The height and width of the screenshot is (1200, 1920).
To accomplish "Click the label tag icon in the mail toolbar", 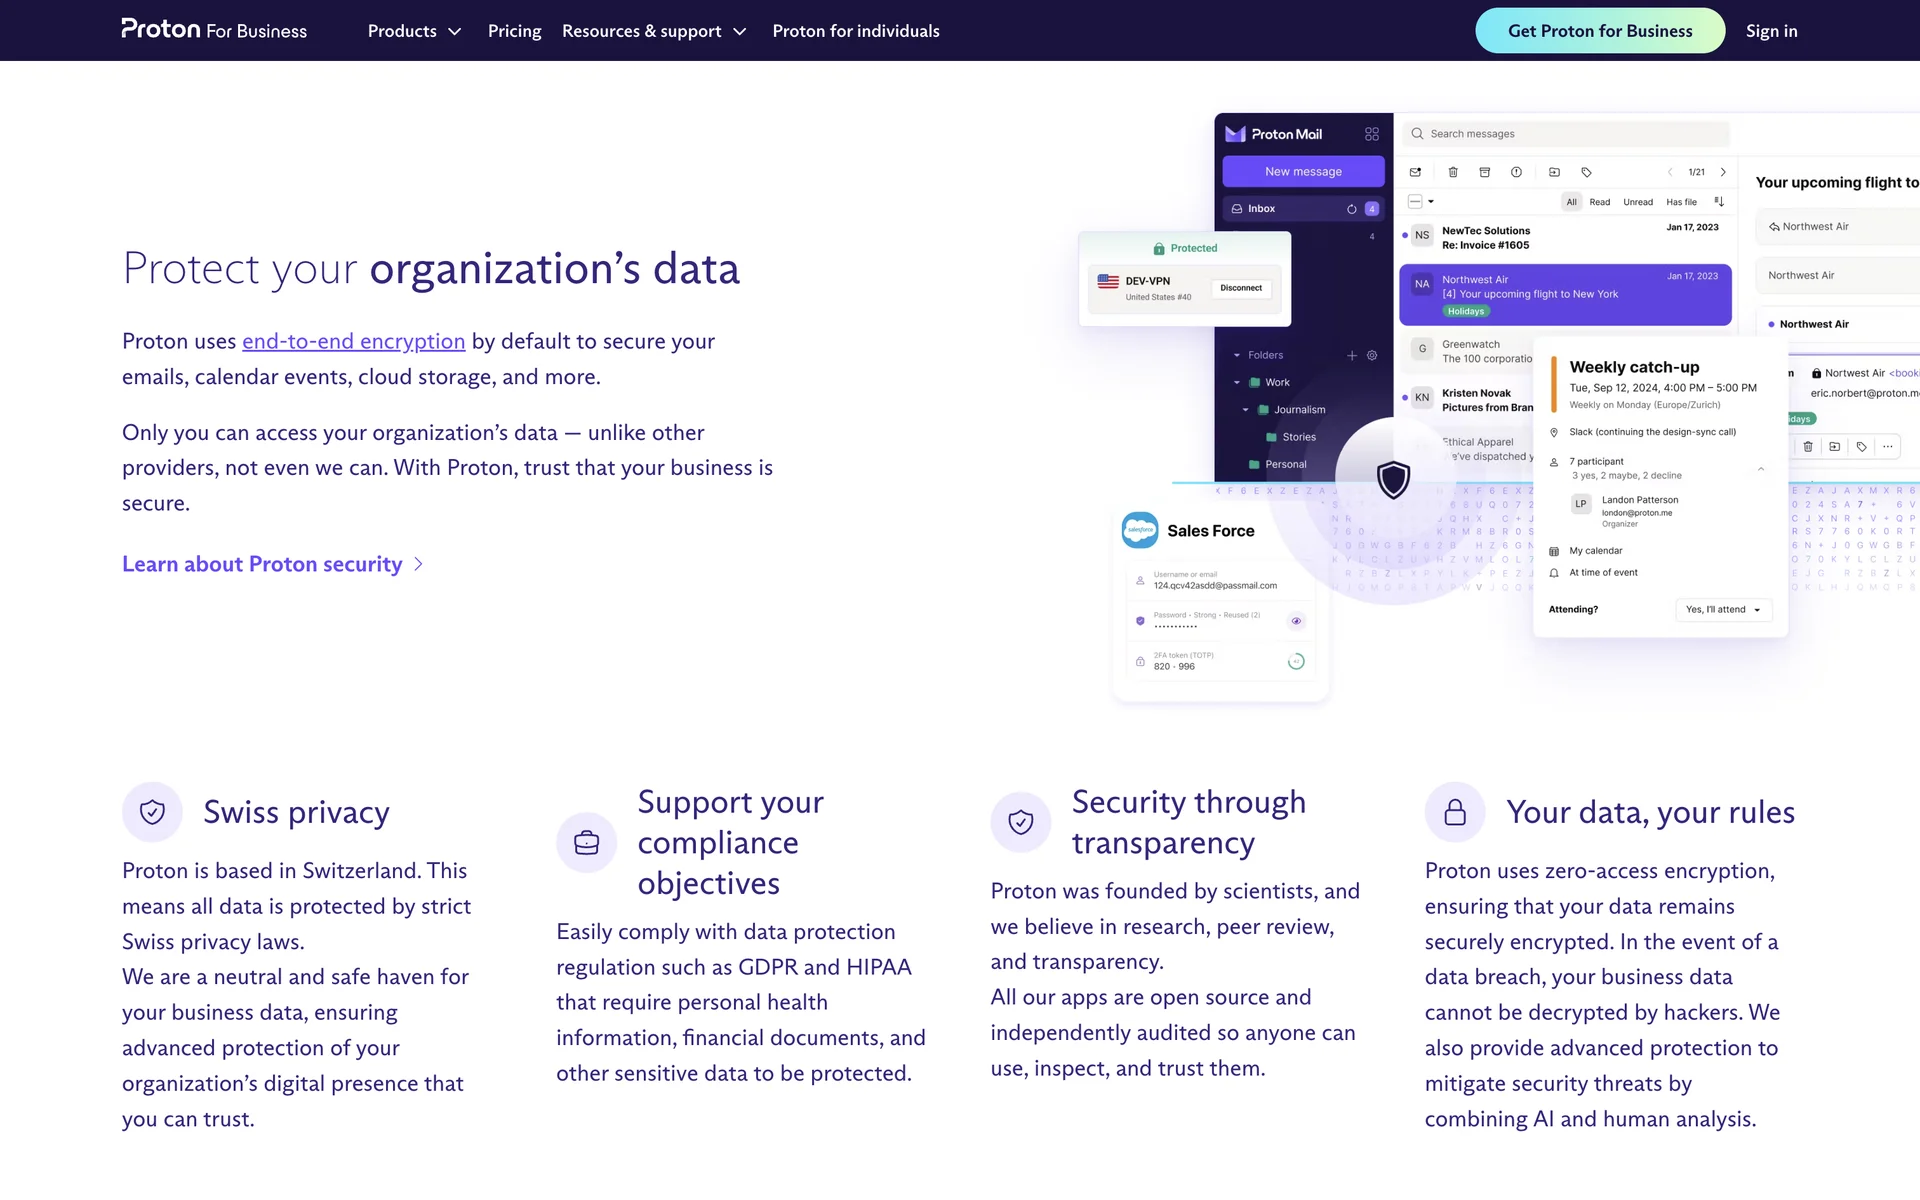I will (x=1586, y=172).
